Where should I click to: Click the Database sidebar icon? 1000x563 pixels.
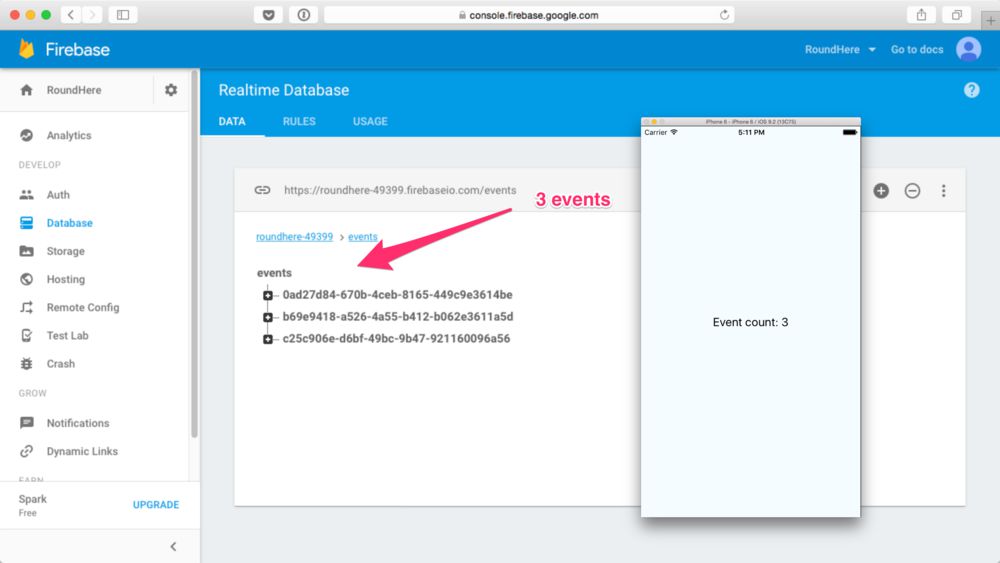click(x=26, y=223)
